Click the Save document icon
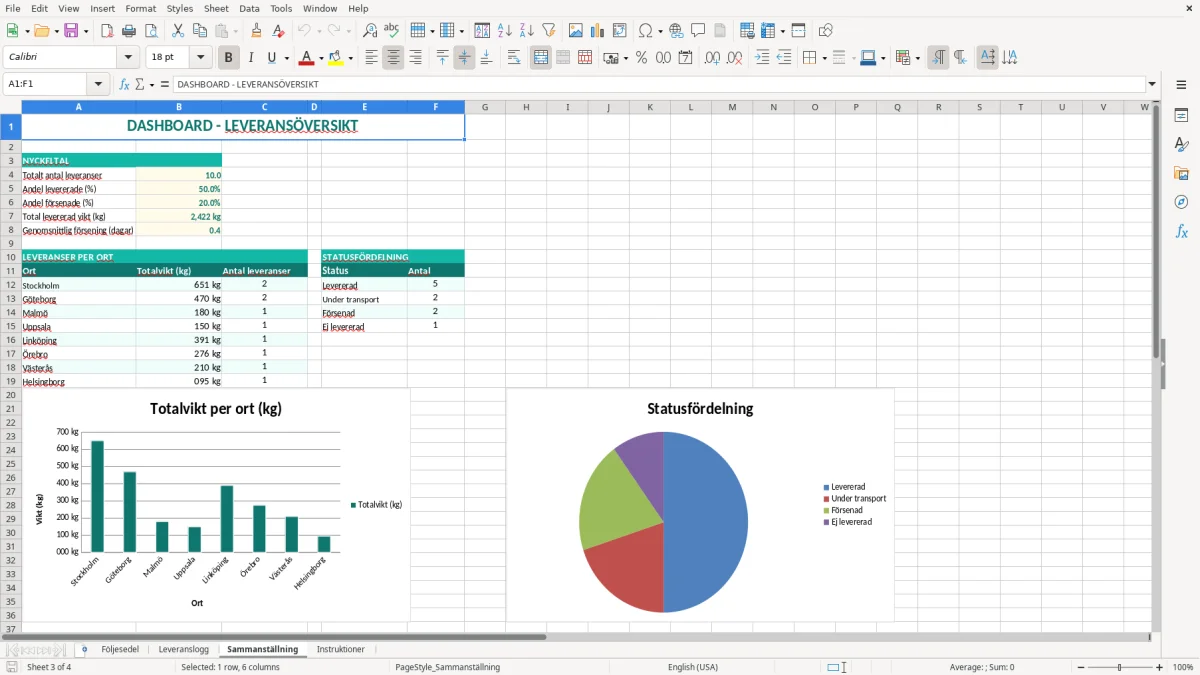The image size is (1200, 675). point(71,31)
